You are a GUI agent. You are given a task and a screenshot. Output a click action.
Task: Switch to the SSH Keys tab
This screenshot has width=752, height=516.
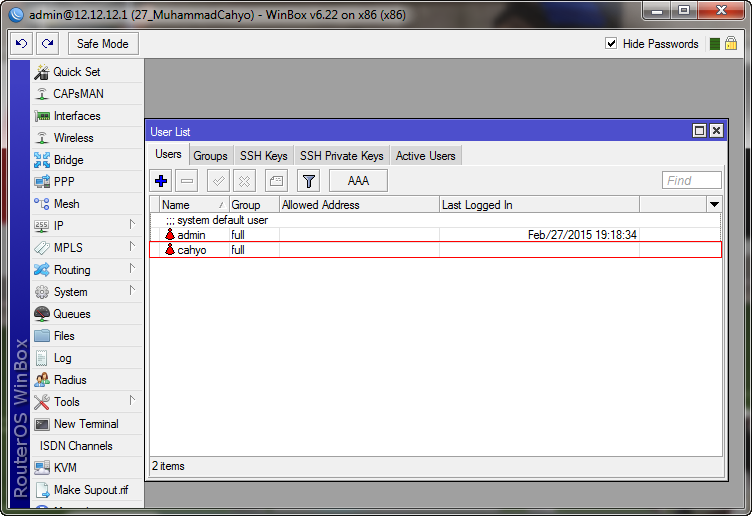pyautogui.click(x=264, y=156)
